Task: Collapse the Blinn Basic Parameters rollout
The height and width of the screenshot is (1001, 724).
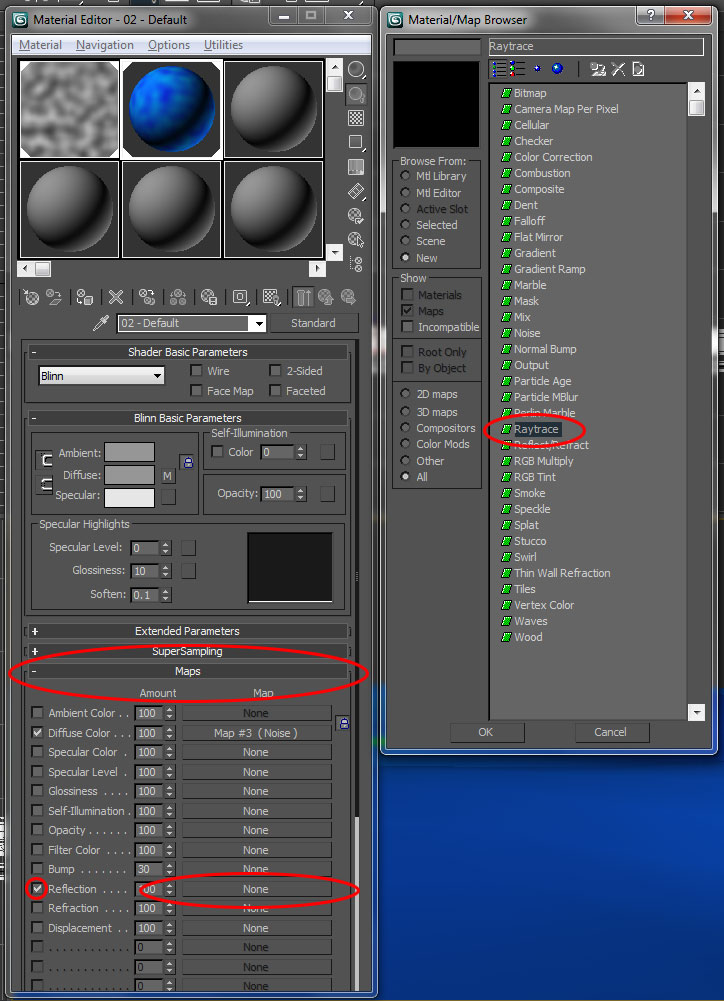Action: tap(188, 418)
